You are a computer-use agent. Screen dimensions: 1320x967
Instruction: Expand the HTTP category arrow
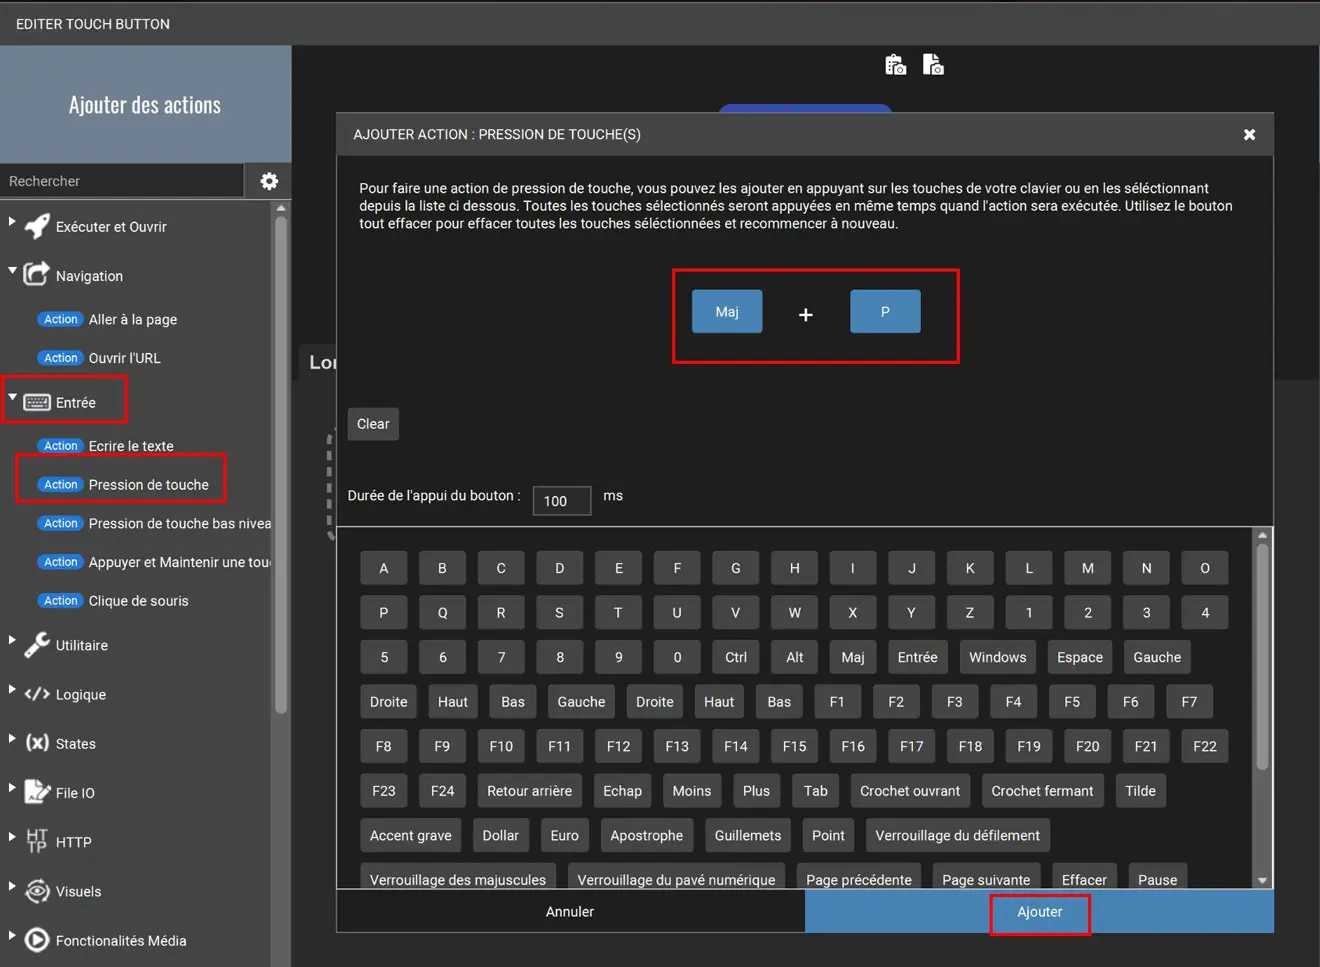click(x=12, y=836)
